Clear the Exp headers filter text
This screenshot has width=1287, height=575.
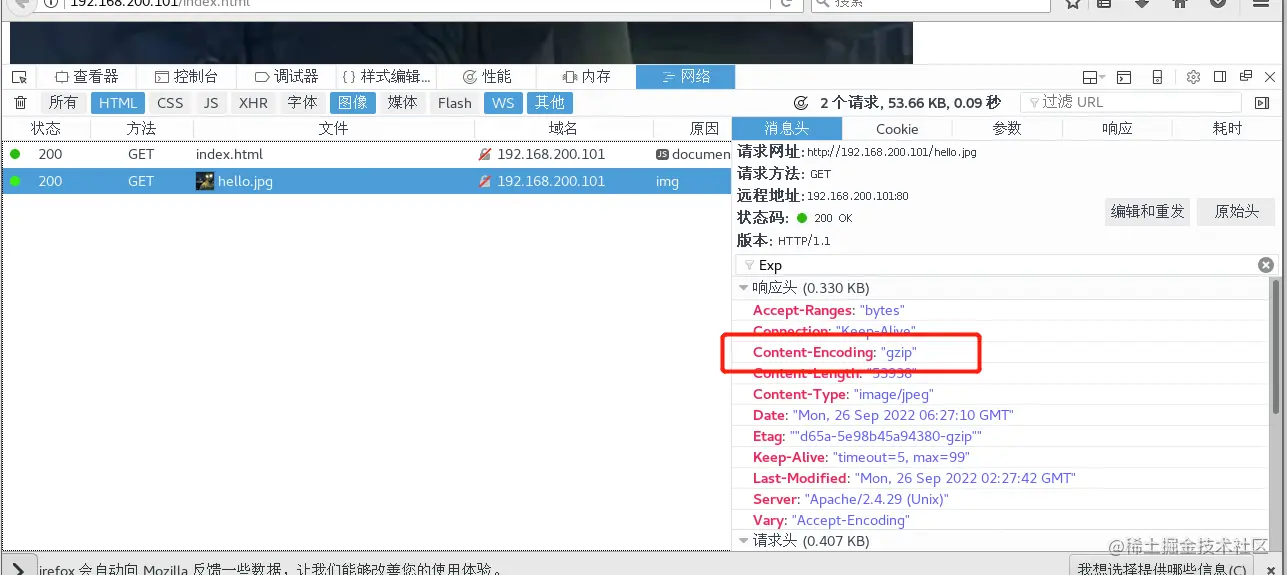click(x=1266, y=265)
